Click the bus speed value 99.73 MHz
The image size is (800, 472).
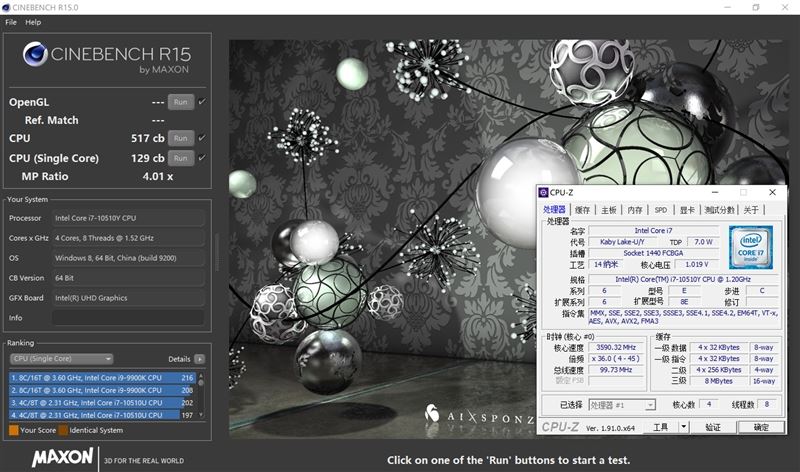(616, 369)
